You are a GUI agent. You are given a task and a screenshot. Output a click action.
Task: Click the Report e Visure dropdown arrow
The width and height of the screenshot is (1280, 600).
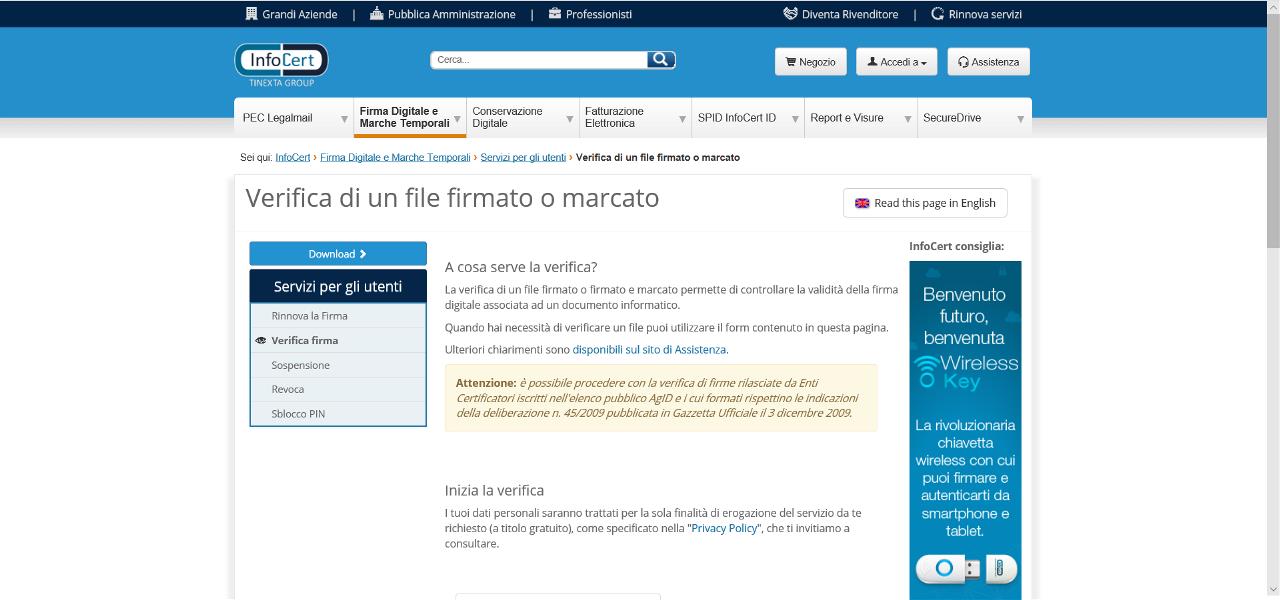coord(907,119)
